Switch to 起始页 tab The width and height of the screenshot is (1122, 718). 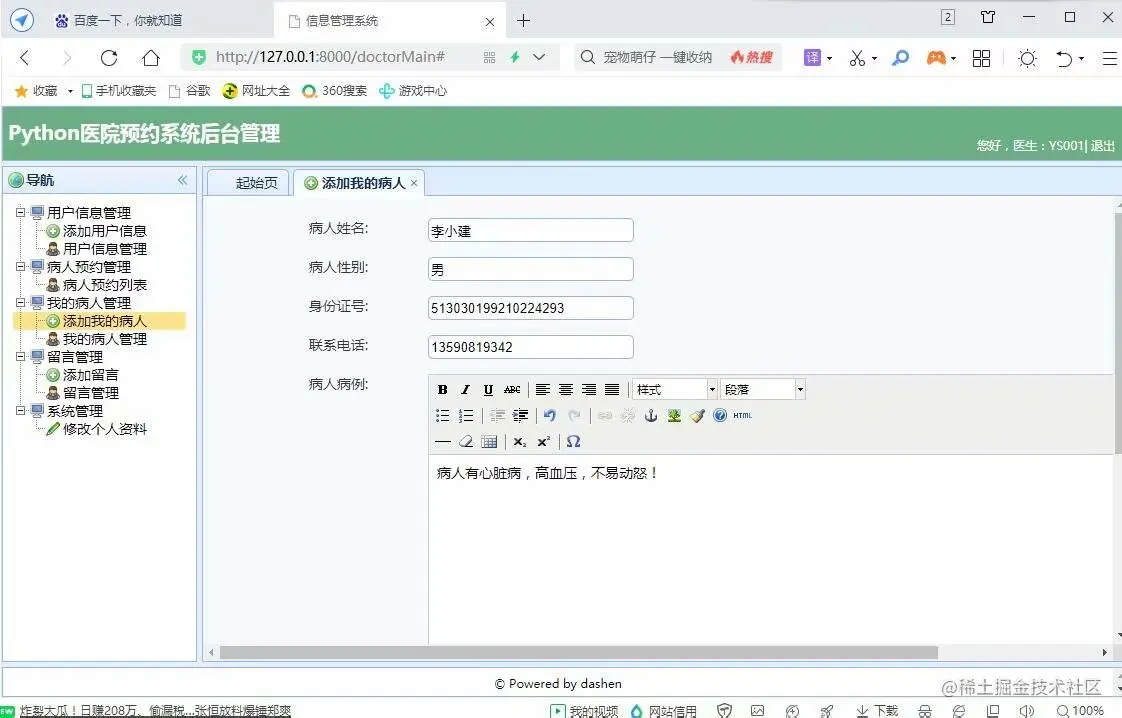(x=248, y=183)
